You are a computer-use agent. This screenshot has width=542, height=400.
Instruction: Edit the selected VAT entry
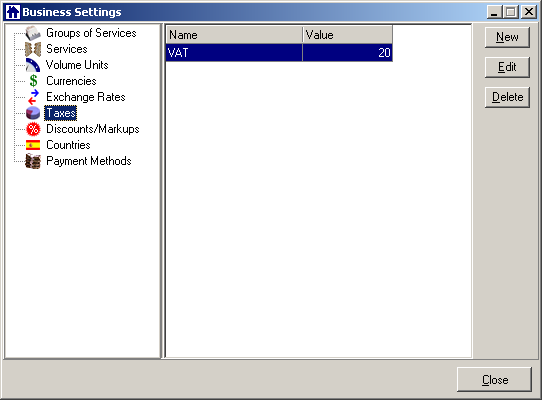[x=507, y=67]
